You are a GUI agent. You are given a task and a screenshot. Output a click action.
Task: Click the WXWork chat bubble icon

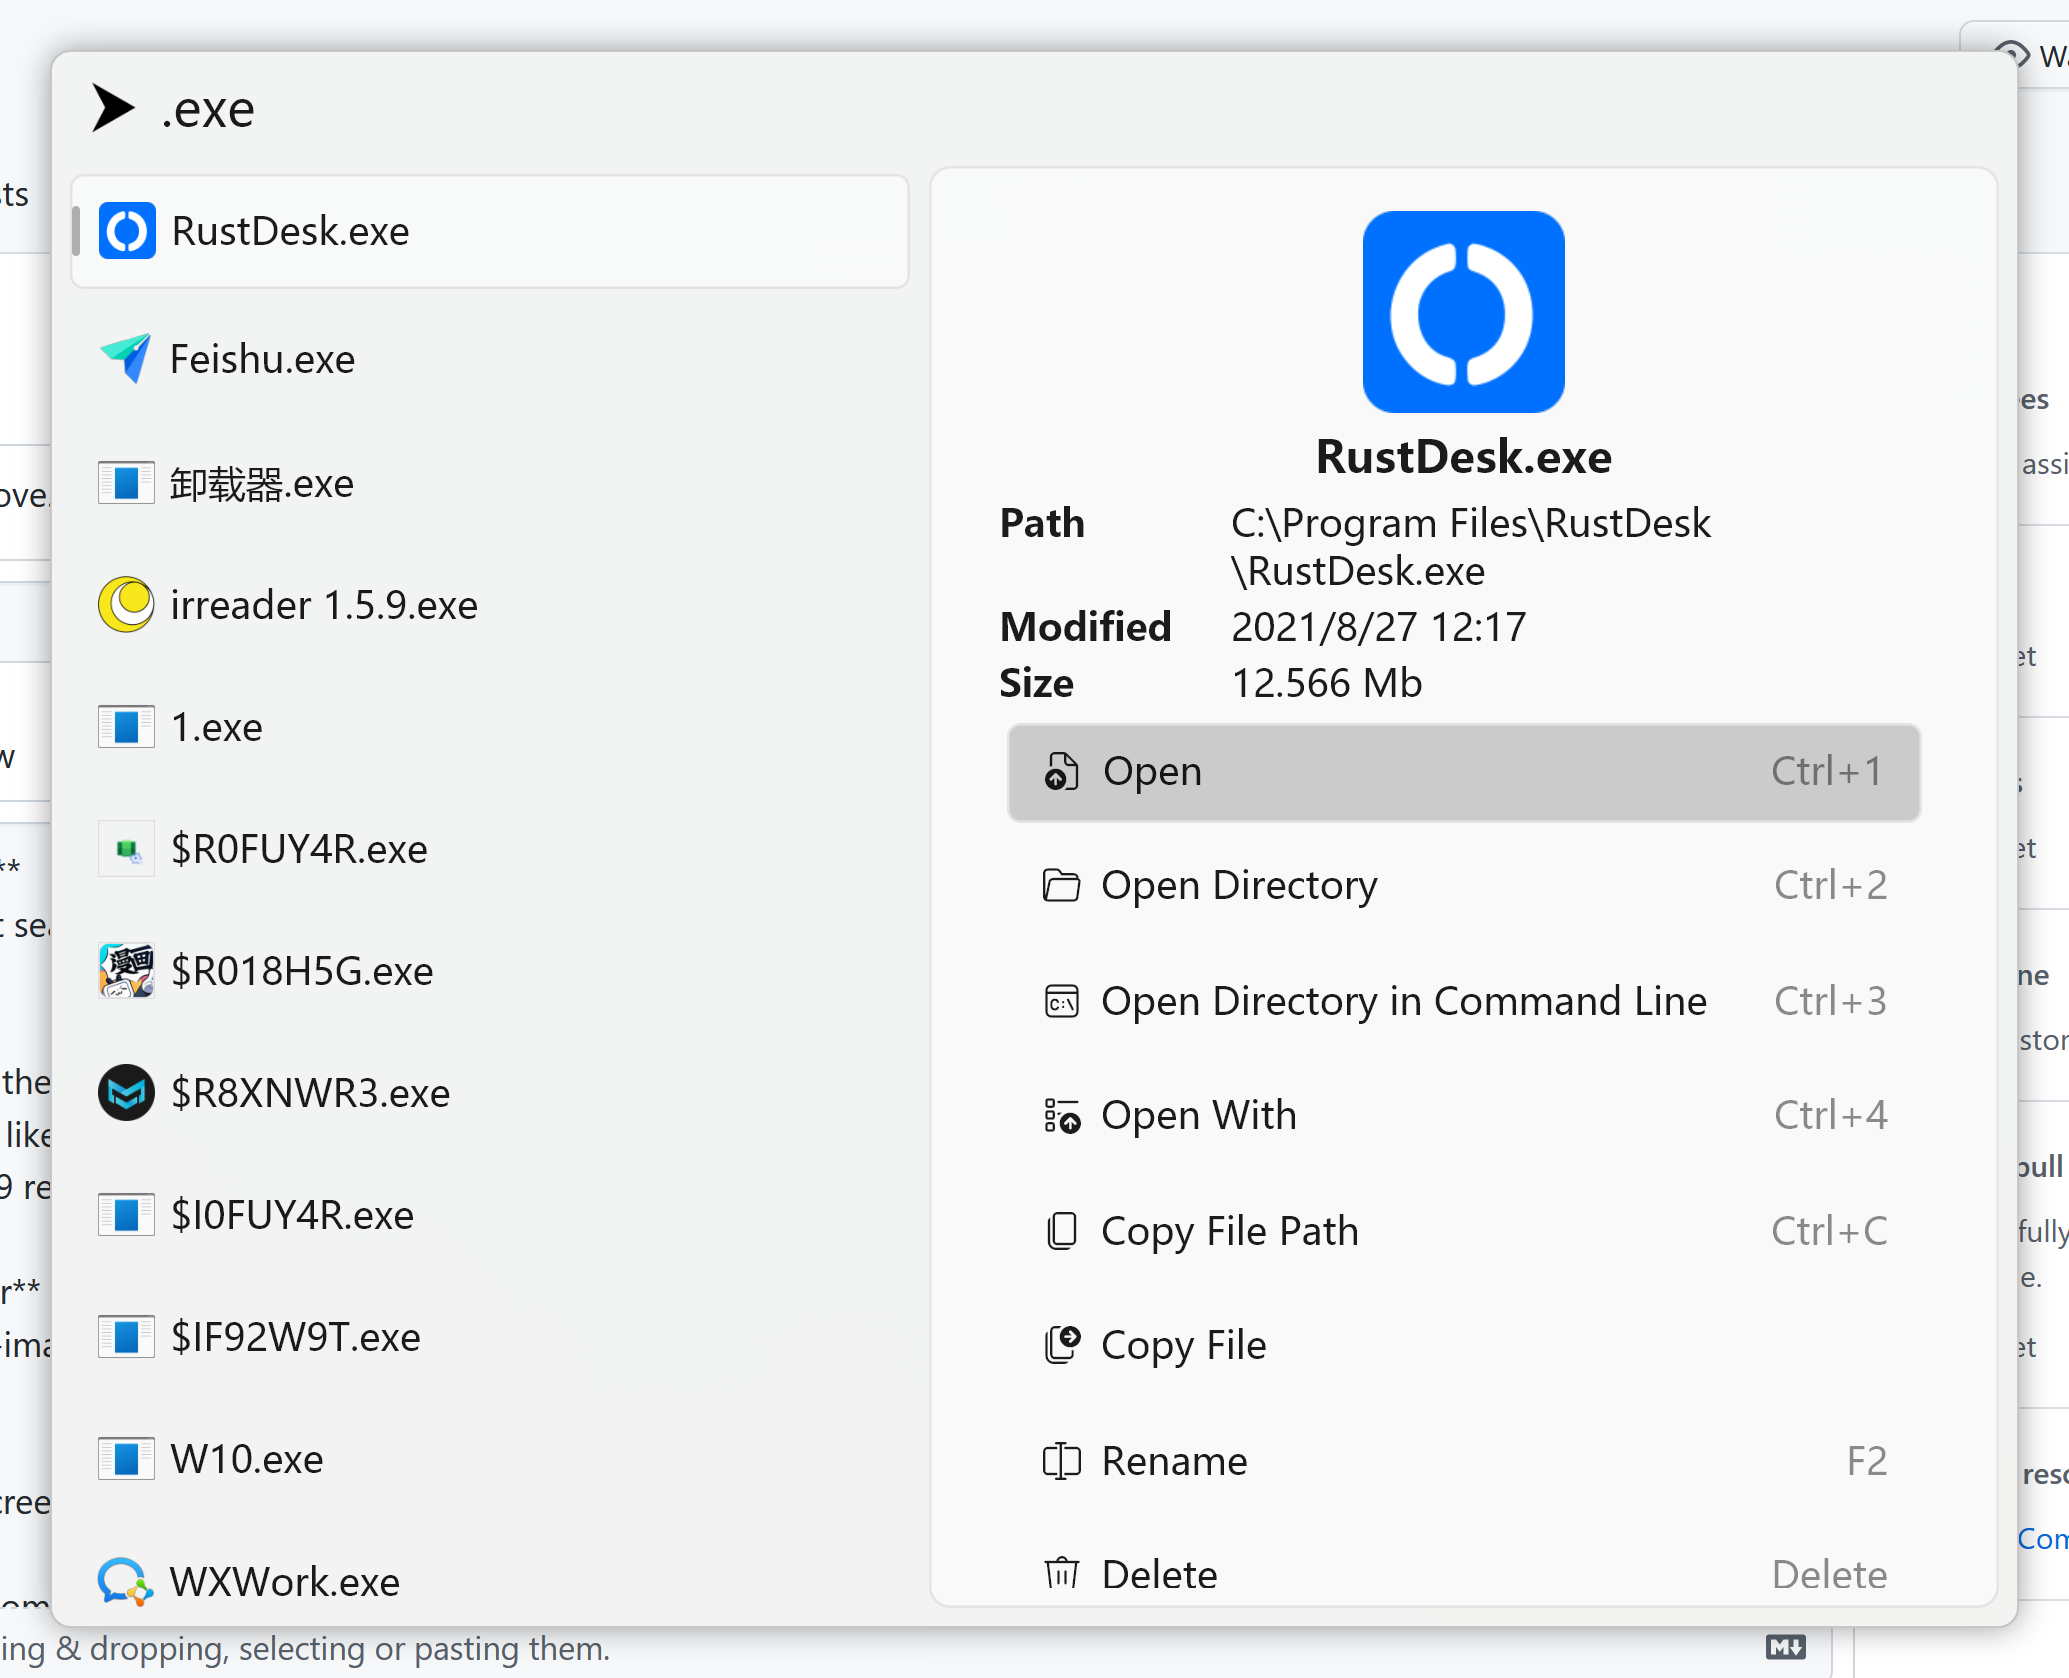pyautogui.click(x=125, y=1581)
